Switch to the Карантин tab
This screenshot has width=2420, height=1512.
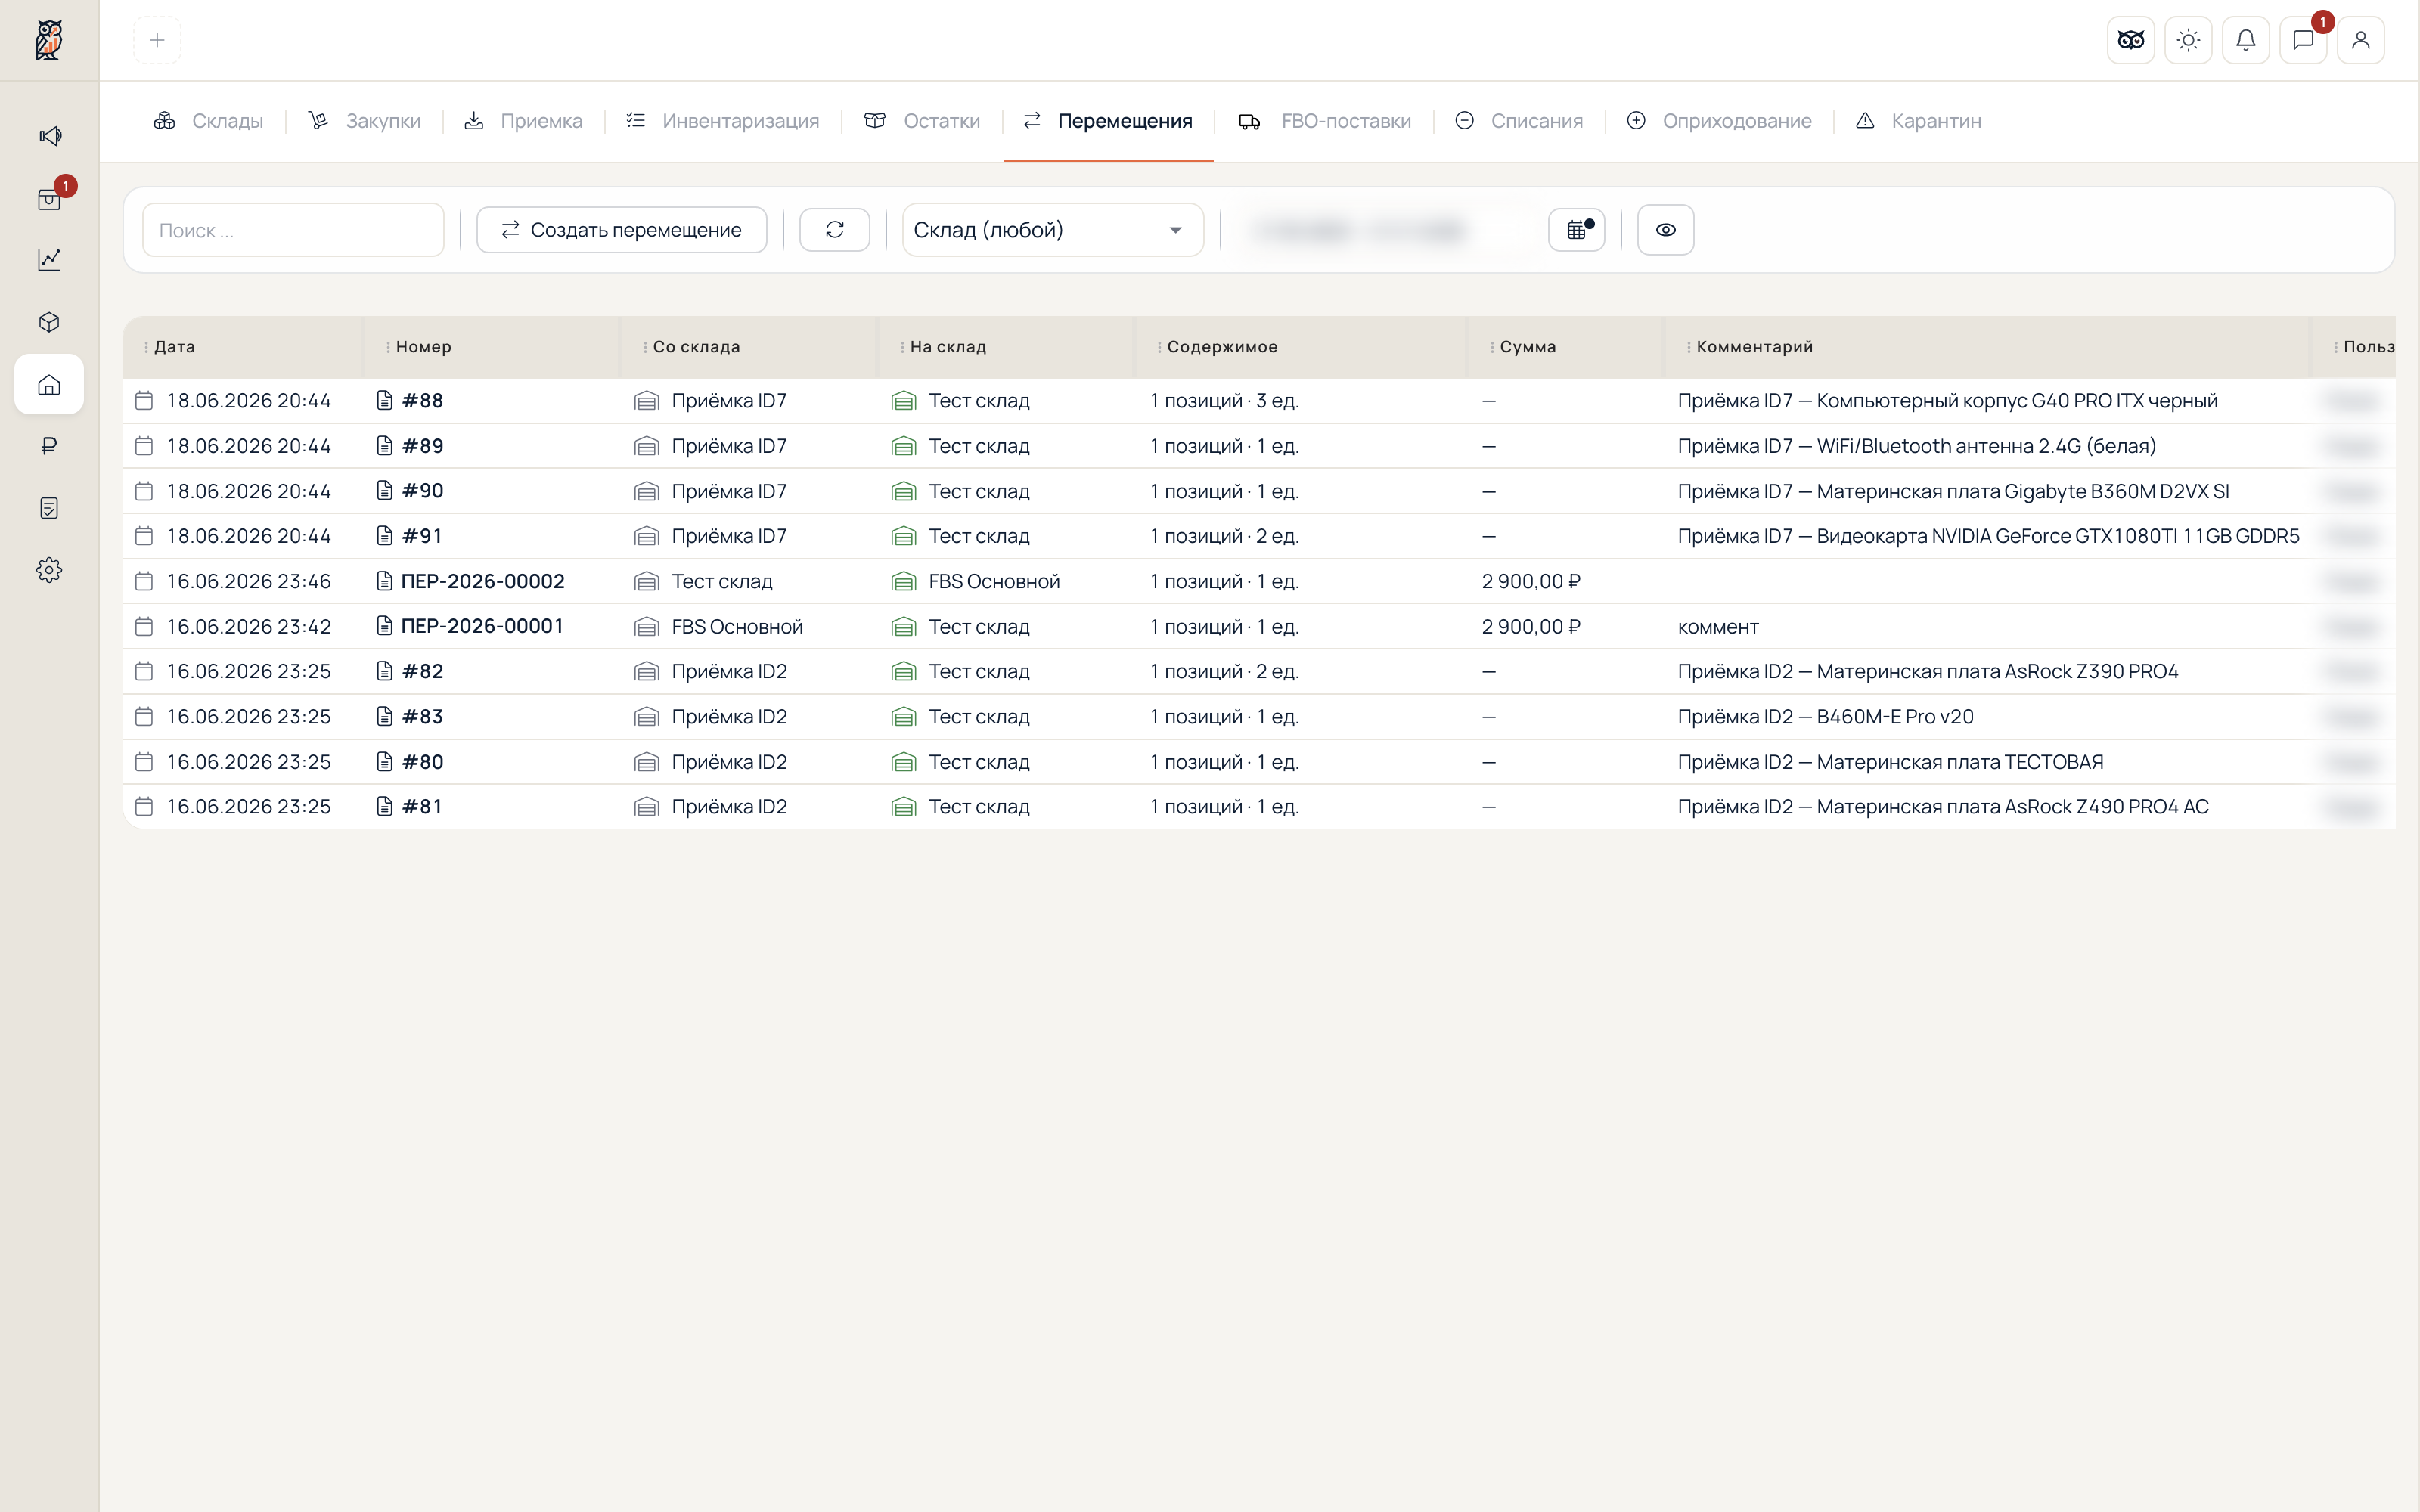pos(1918,121)
